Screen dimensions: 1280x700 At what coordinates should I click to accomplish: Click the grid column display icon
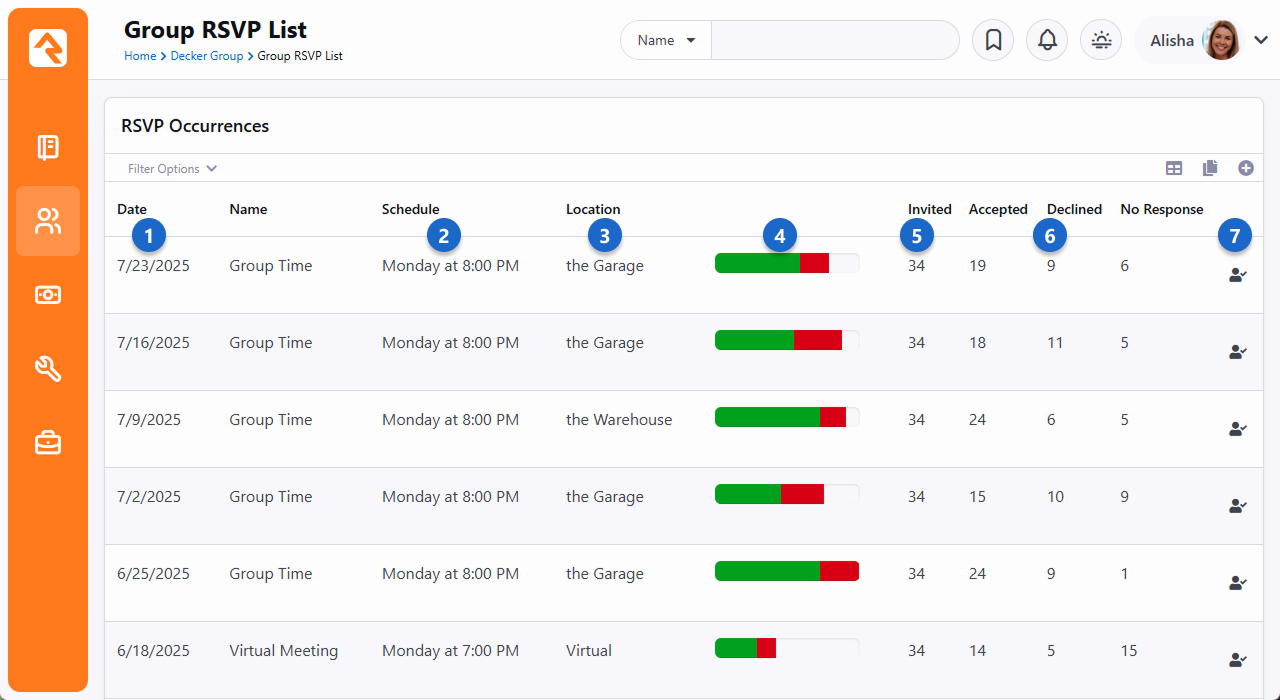[1174, 168]
